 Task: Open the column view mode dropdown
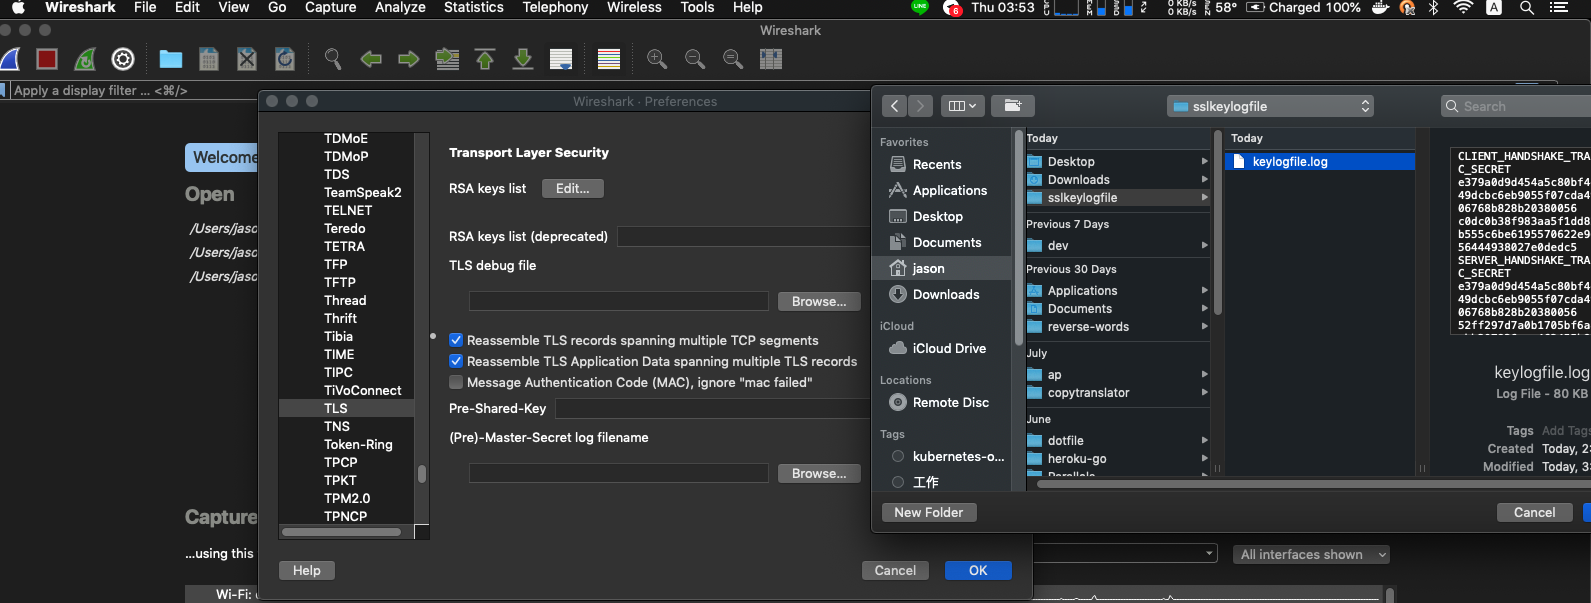point(962,106)
